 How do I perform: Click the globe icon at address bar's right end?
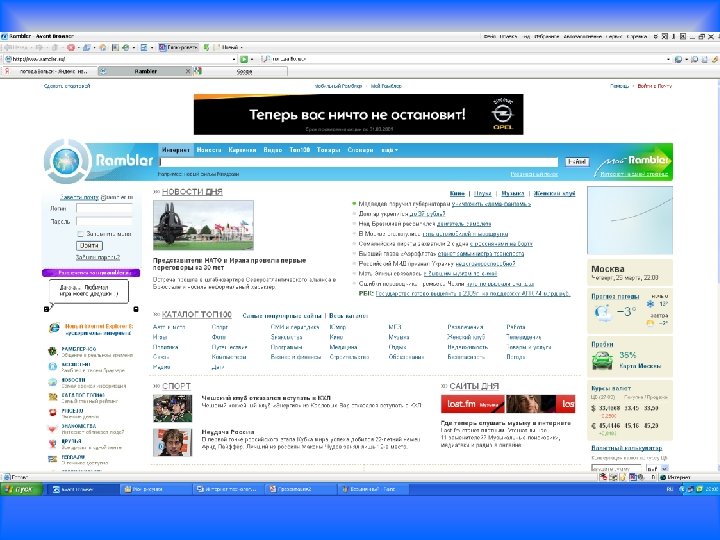[x=678, y=59]
